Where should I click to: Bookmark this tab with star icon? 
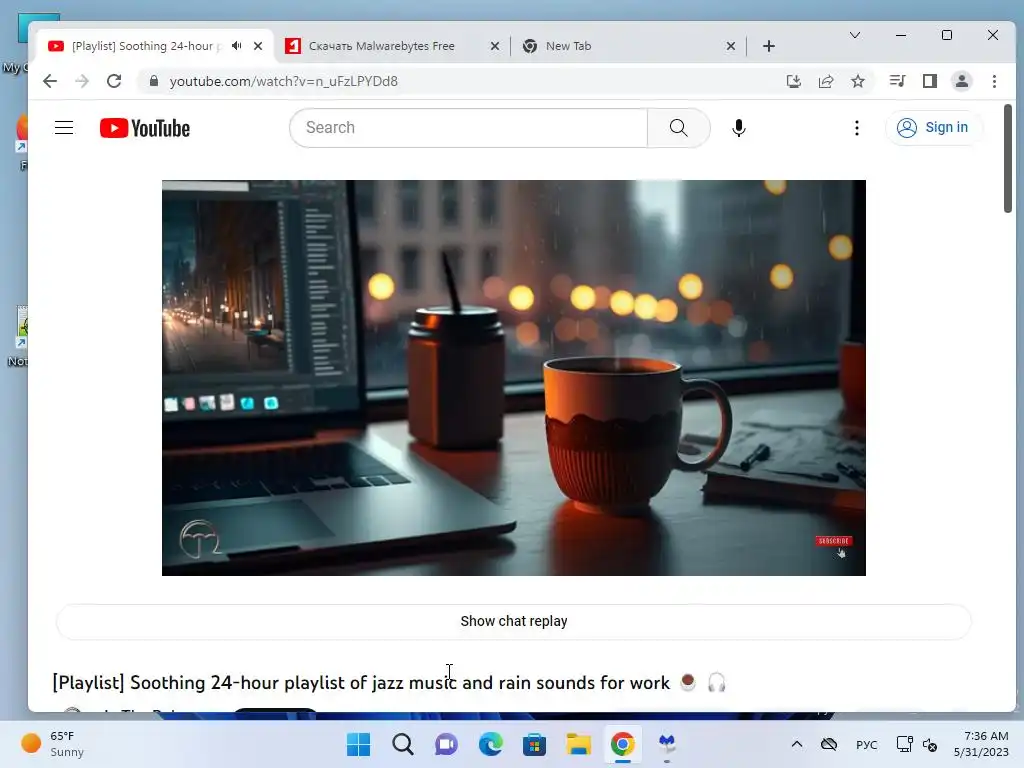click(x=857, y=81)
